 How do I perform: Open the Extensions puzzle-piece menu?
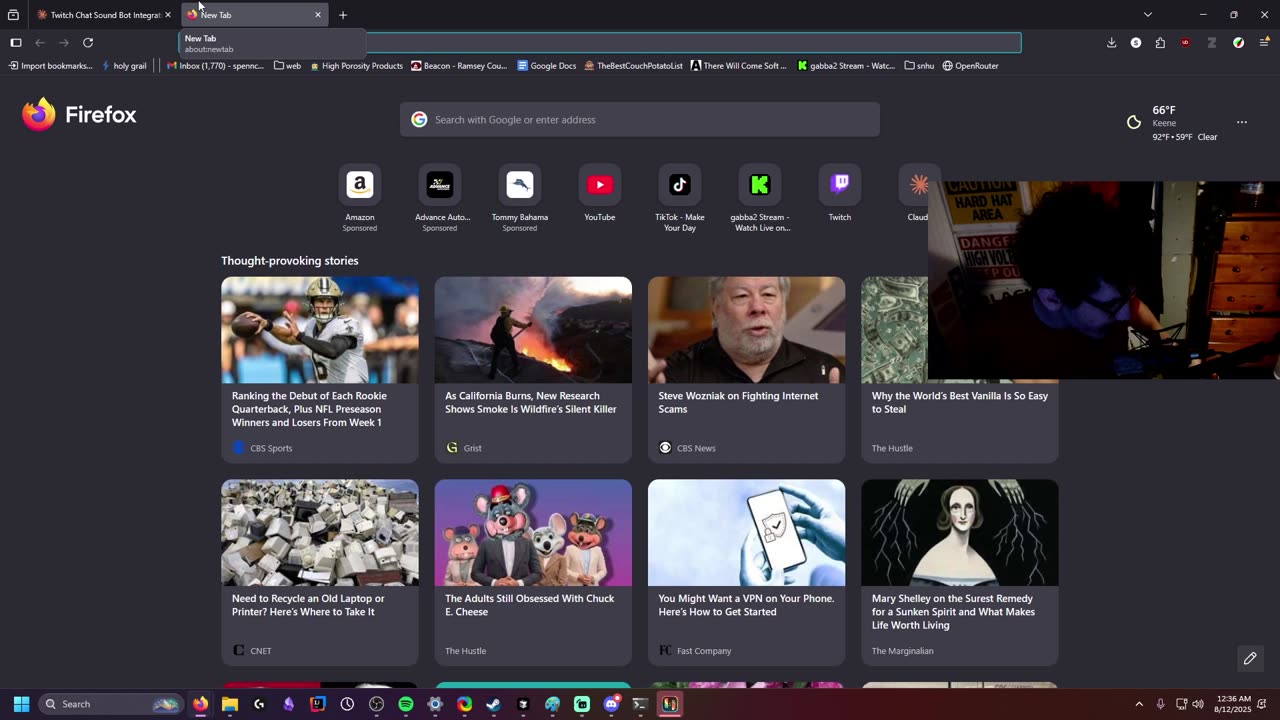pyautogui.click(x=1160, y=43)
